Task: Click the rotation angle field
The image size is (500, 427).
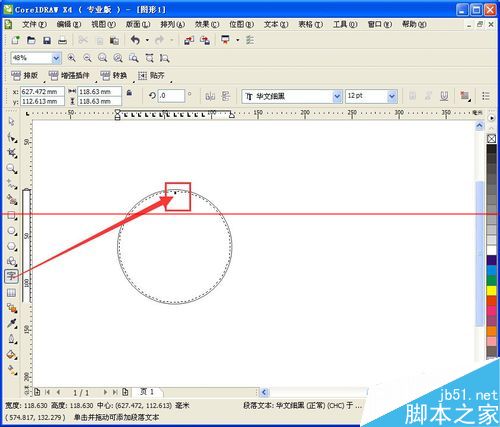Action: (x=171, y=96)
